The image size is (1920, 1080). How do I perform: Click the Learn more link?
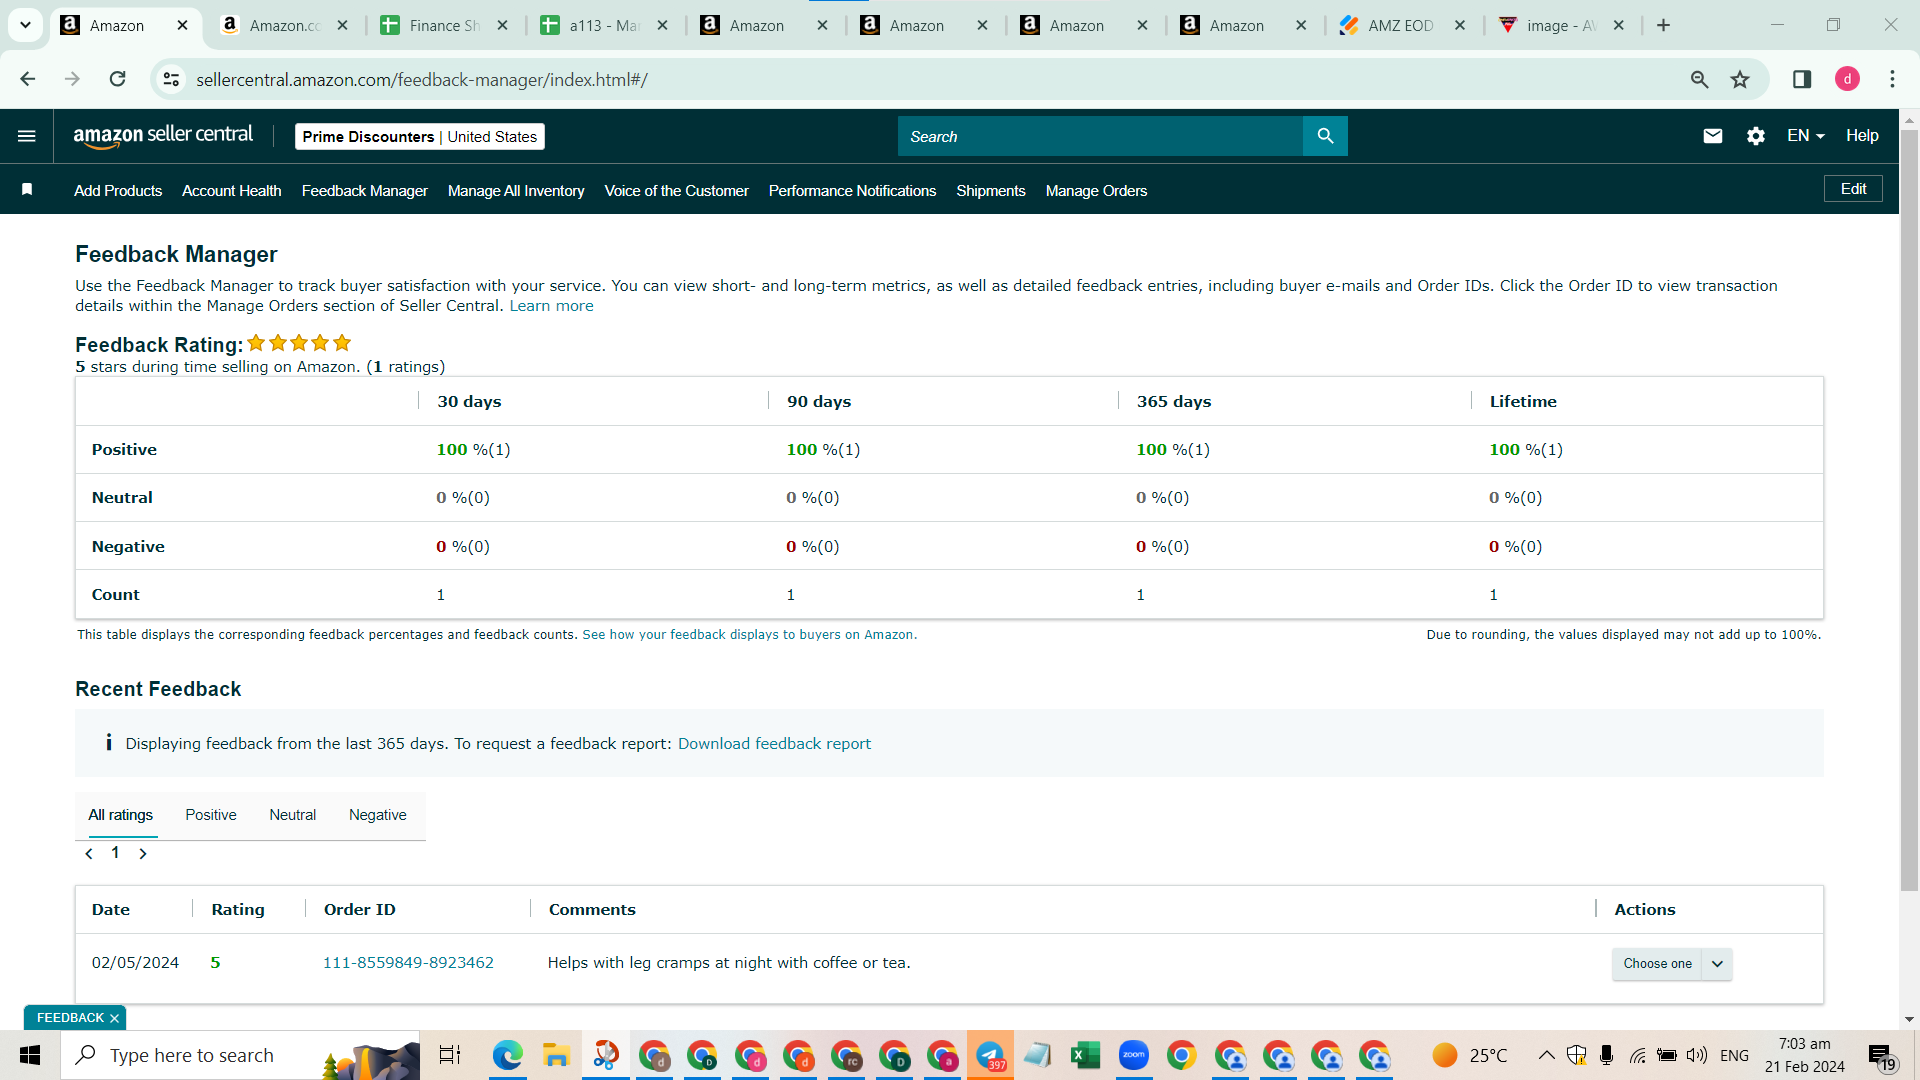(551, 306)
